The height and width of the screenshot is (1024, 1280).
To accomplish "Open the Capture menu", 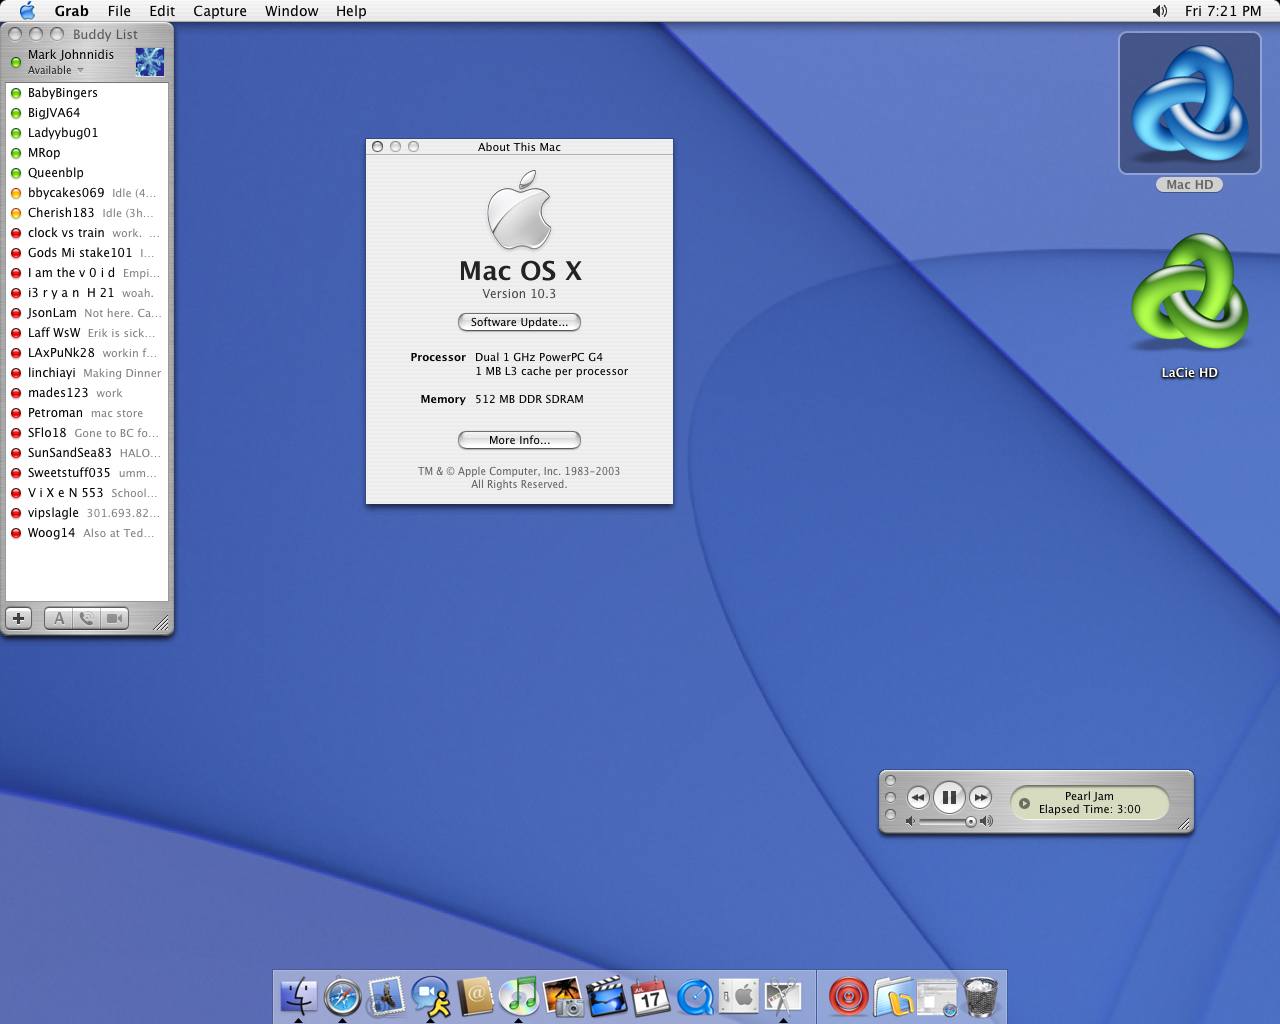I will point(220,11).
